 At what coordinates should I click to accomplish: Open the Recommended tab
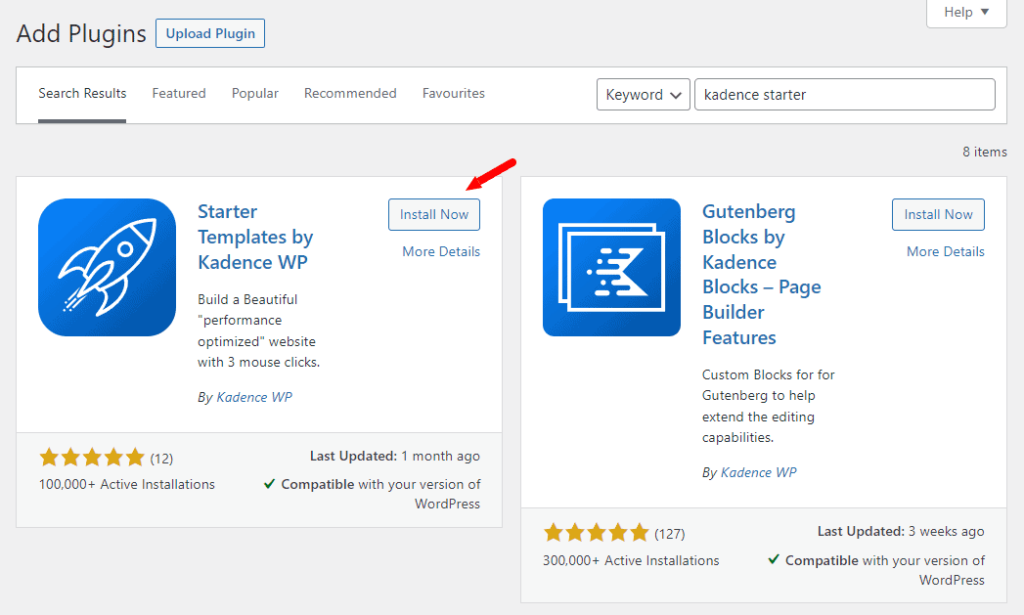(350, 93)
